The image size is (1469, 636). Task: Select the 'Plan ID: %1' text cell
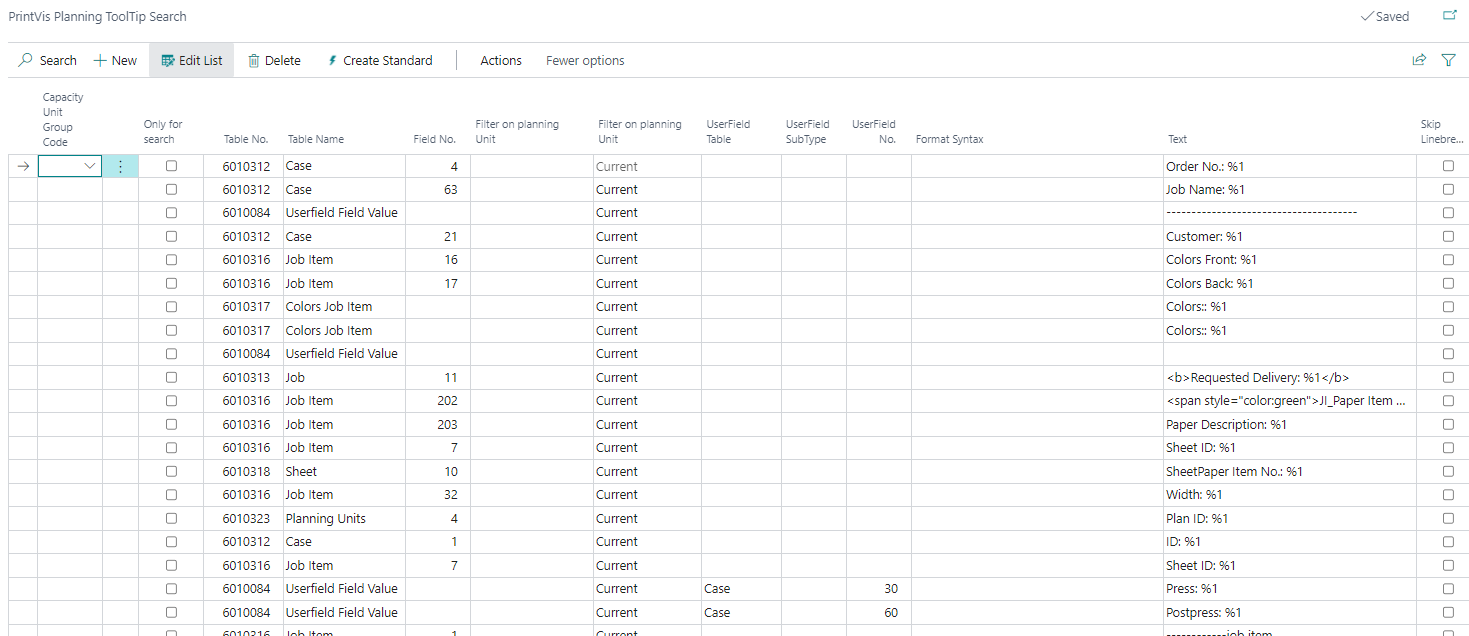click(x=1290, y=519)
